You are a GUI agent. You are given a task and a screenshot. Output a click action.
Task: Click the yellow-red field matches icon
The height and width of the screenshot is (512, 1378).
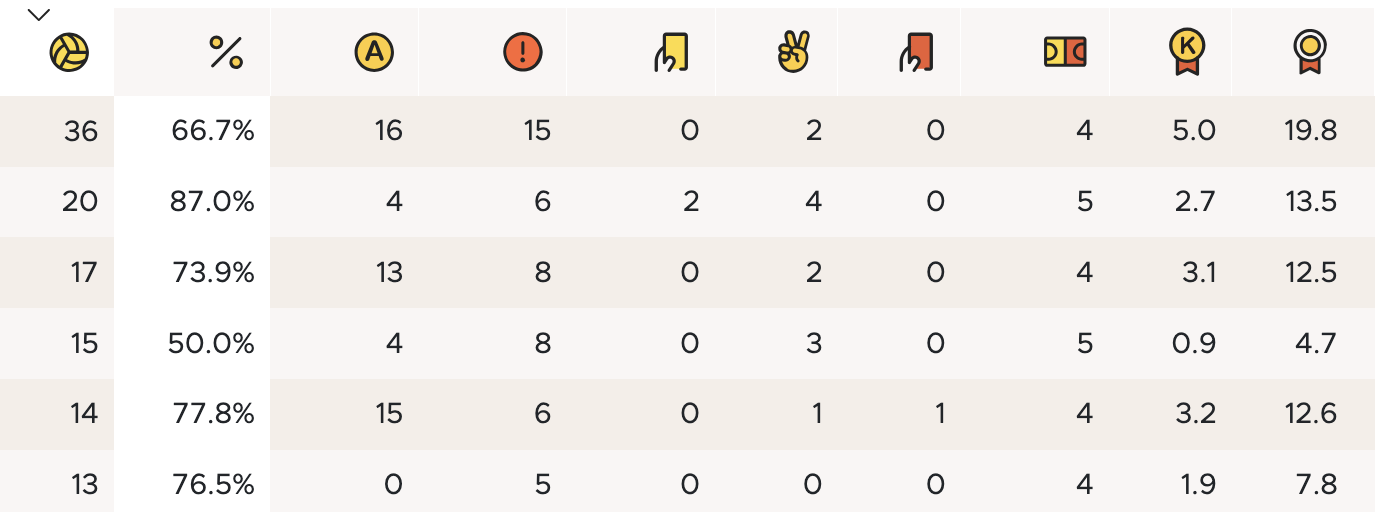[x=1064, y=52]
